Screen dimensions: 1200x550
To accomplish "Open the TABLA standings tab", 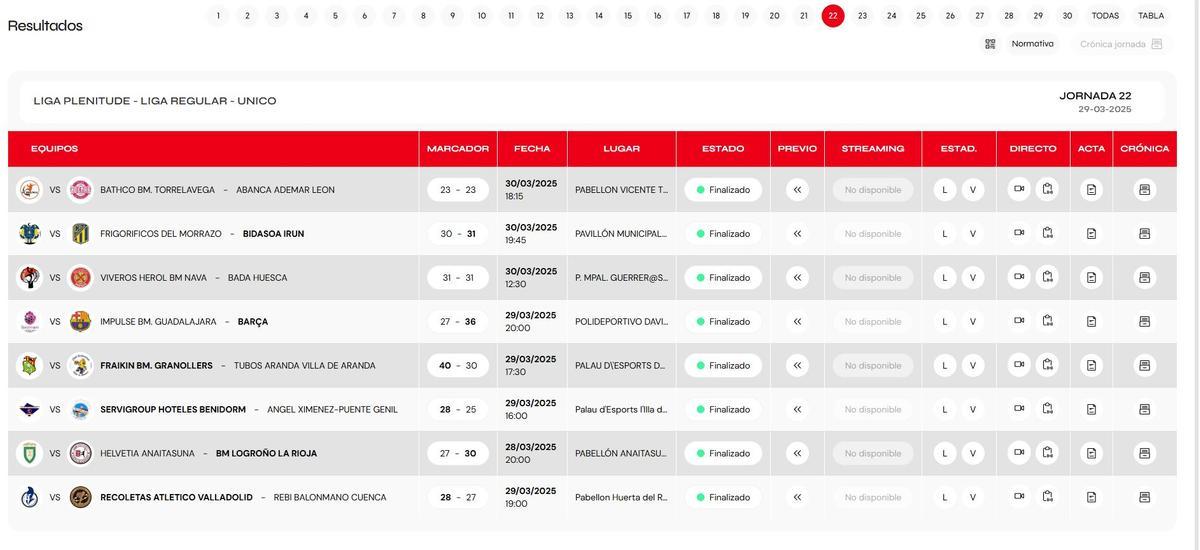I will pyautogui.click(x=1151, y=16).
